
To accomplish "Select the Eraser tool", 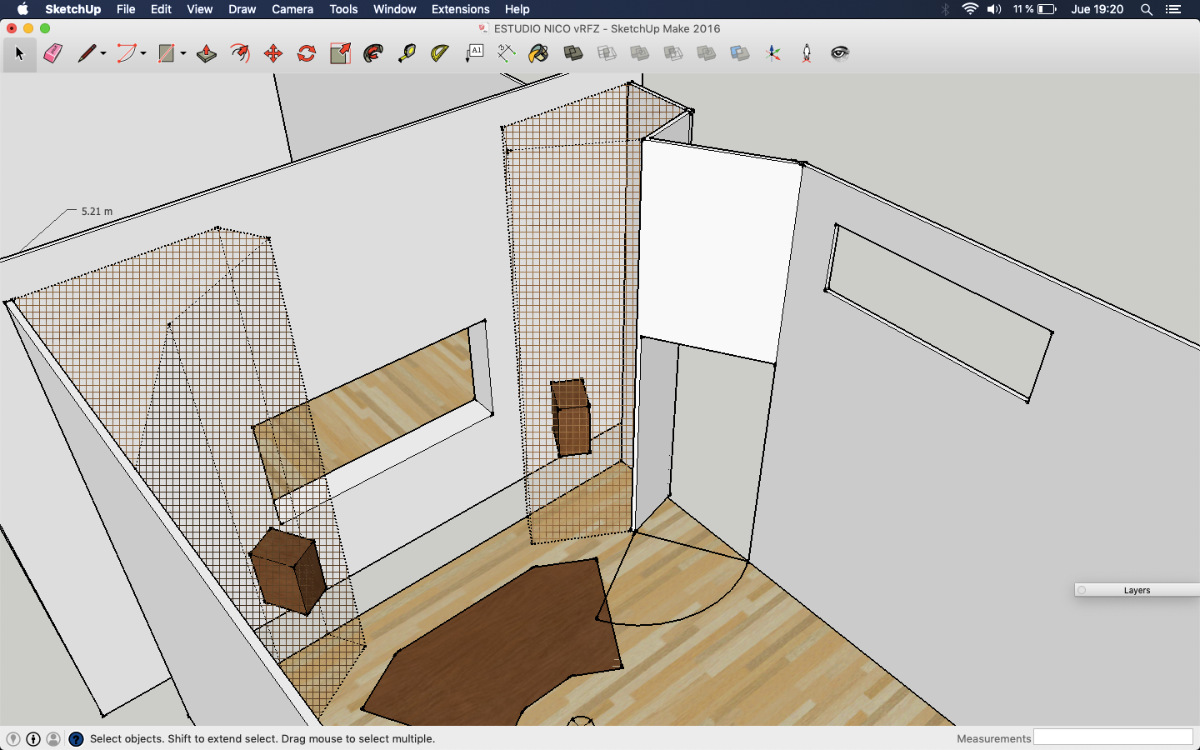I will tap(53, 54).
